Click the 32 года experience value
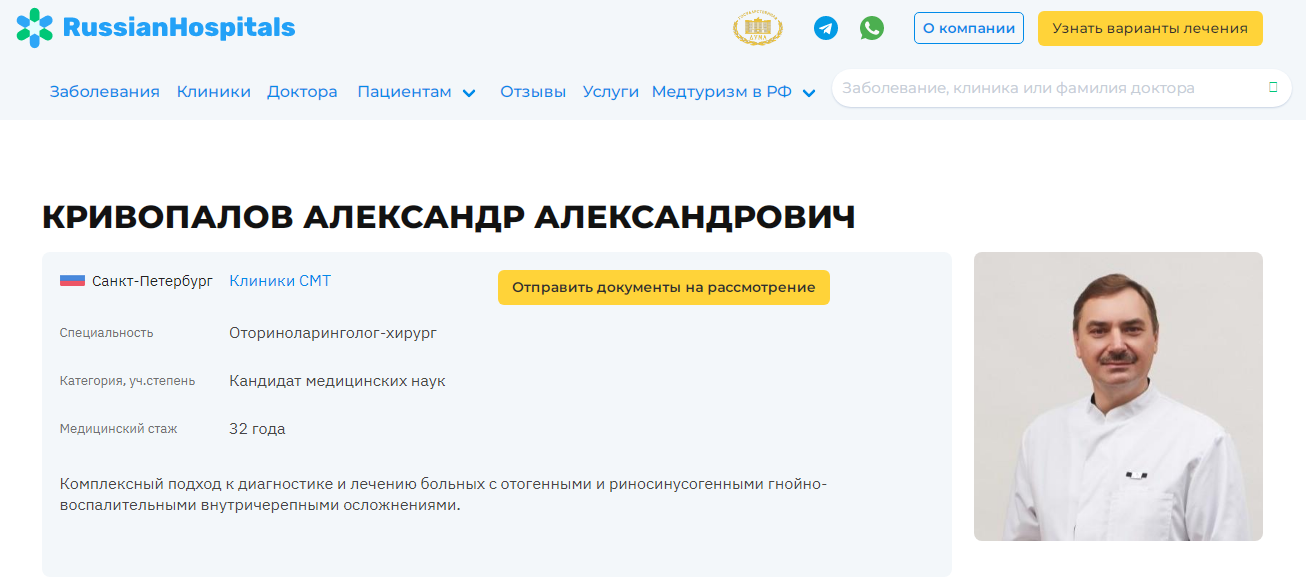1306x587 pixels. click(257, 429)
